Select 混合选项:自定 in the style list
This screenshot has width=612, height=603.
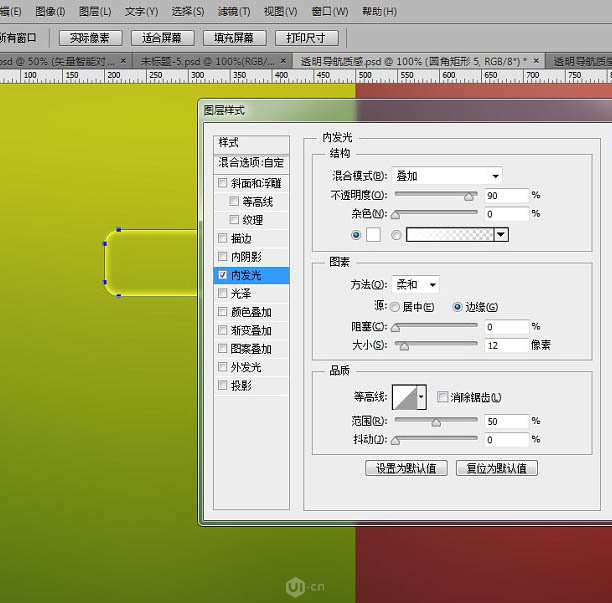(x=251, y=162)
